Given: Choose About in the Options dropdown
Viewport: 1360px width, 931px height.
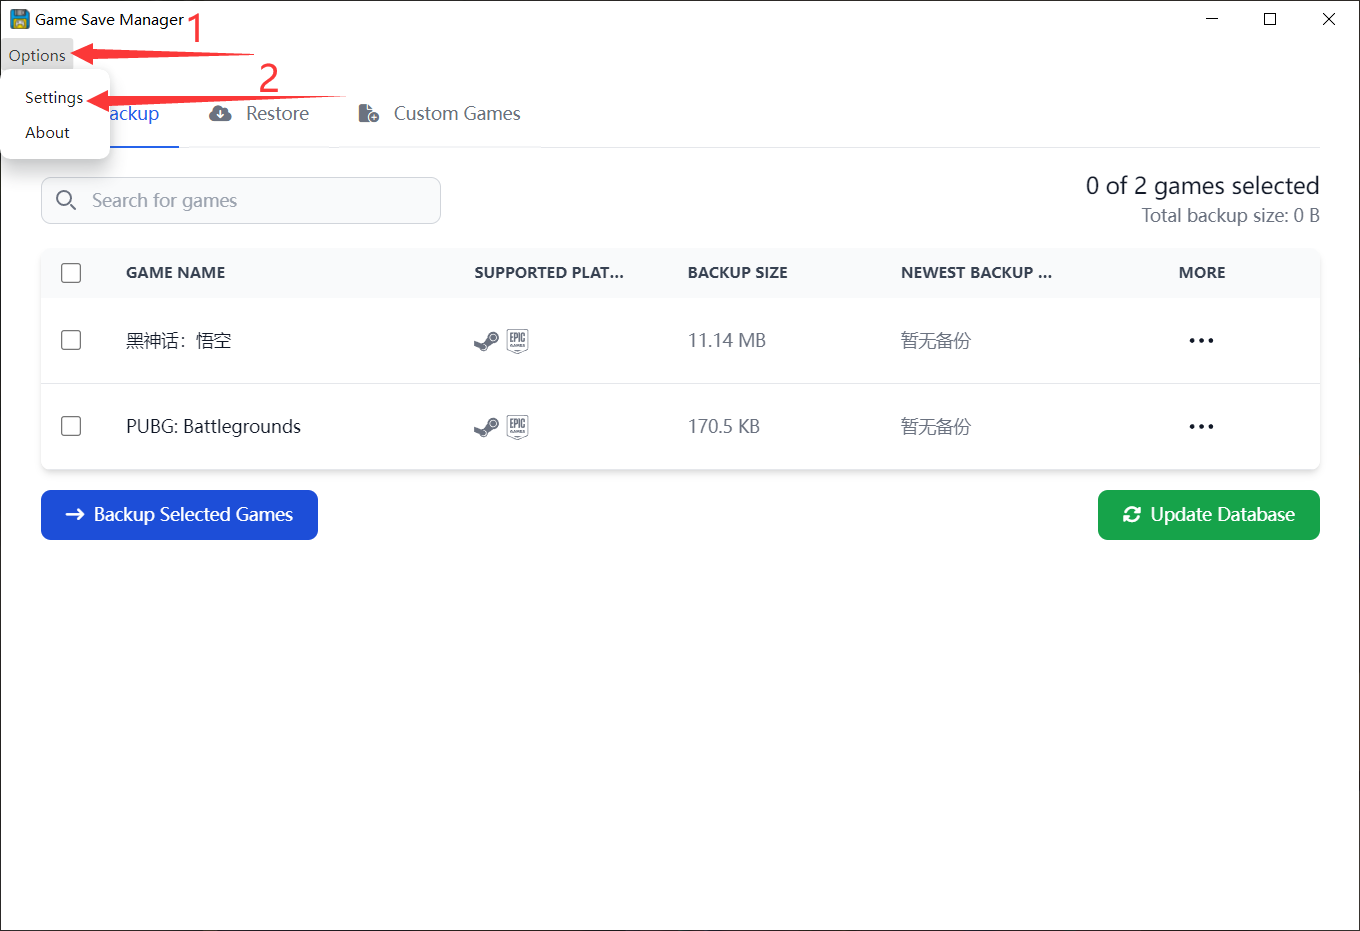Looking at the screenshot, I should pyautogui.click(x=47, y=132).
